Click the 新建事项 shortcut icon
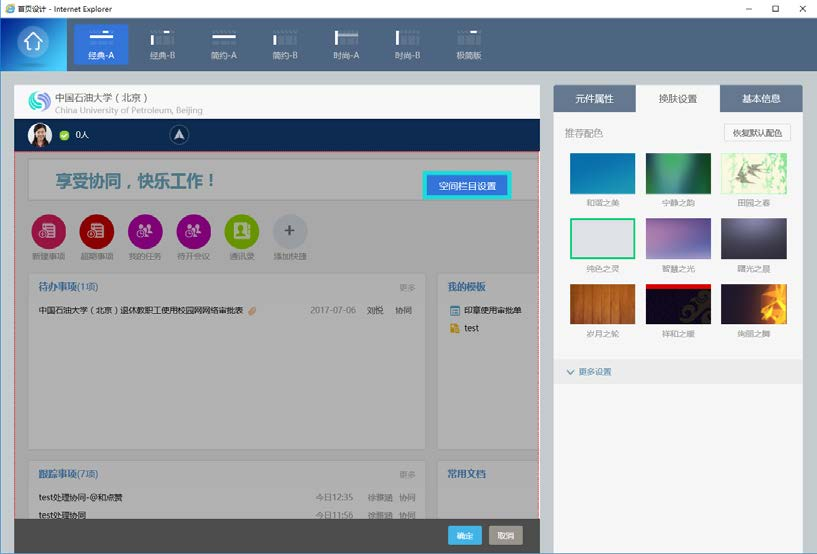The height and width of the screenshot is (554, 817). tap(49, 231)
